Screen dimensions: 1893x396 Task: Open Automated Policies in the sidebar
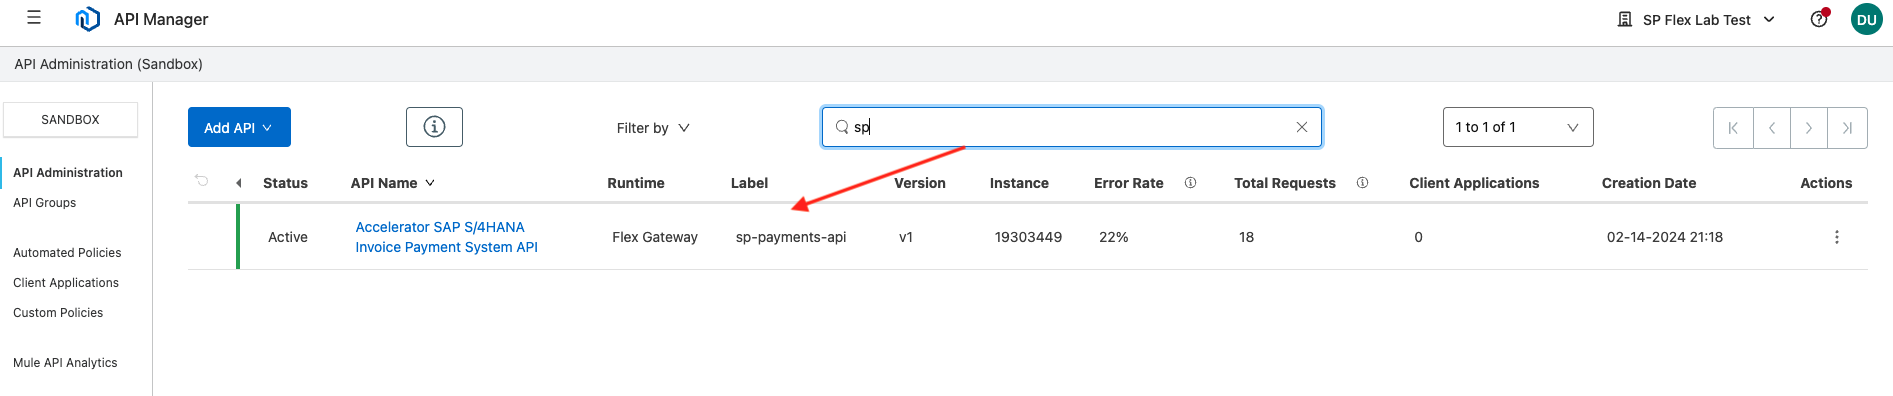[67, 252]
